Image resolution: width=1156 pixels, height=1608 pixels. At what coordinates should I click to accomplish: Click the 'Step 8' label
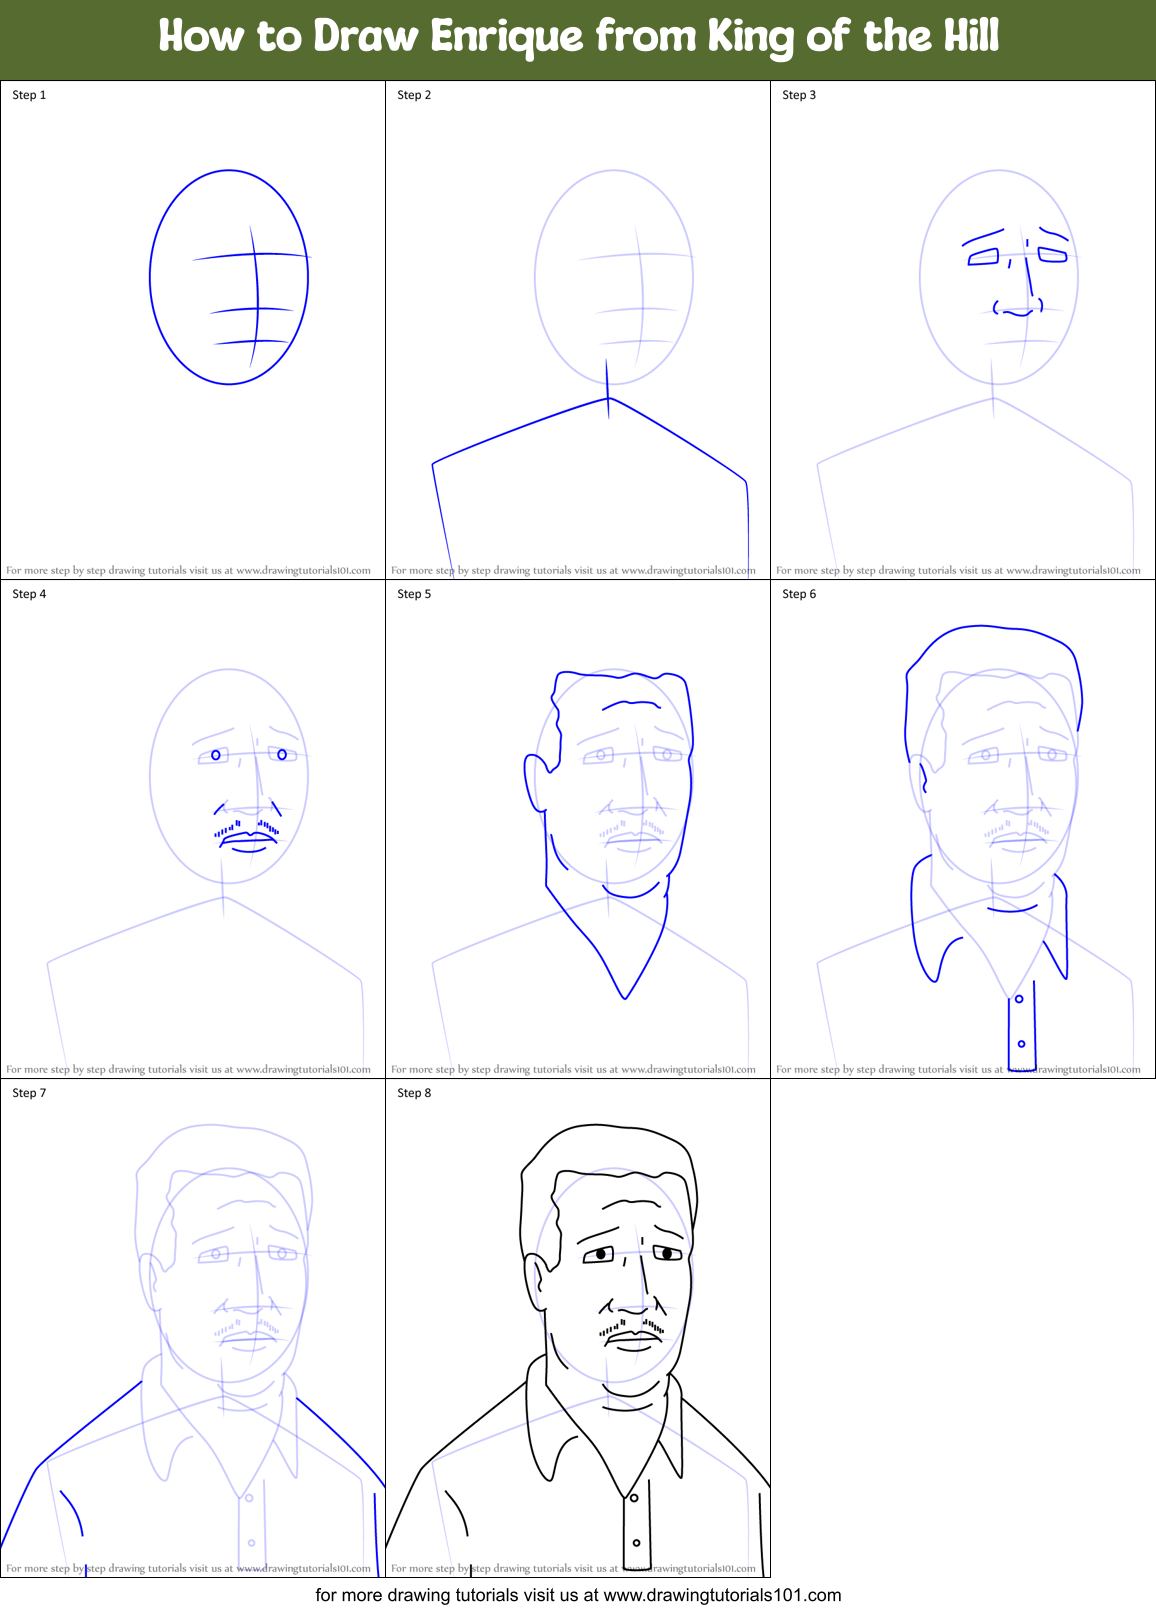pyautogui.click(x=414, y=1093)
